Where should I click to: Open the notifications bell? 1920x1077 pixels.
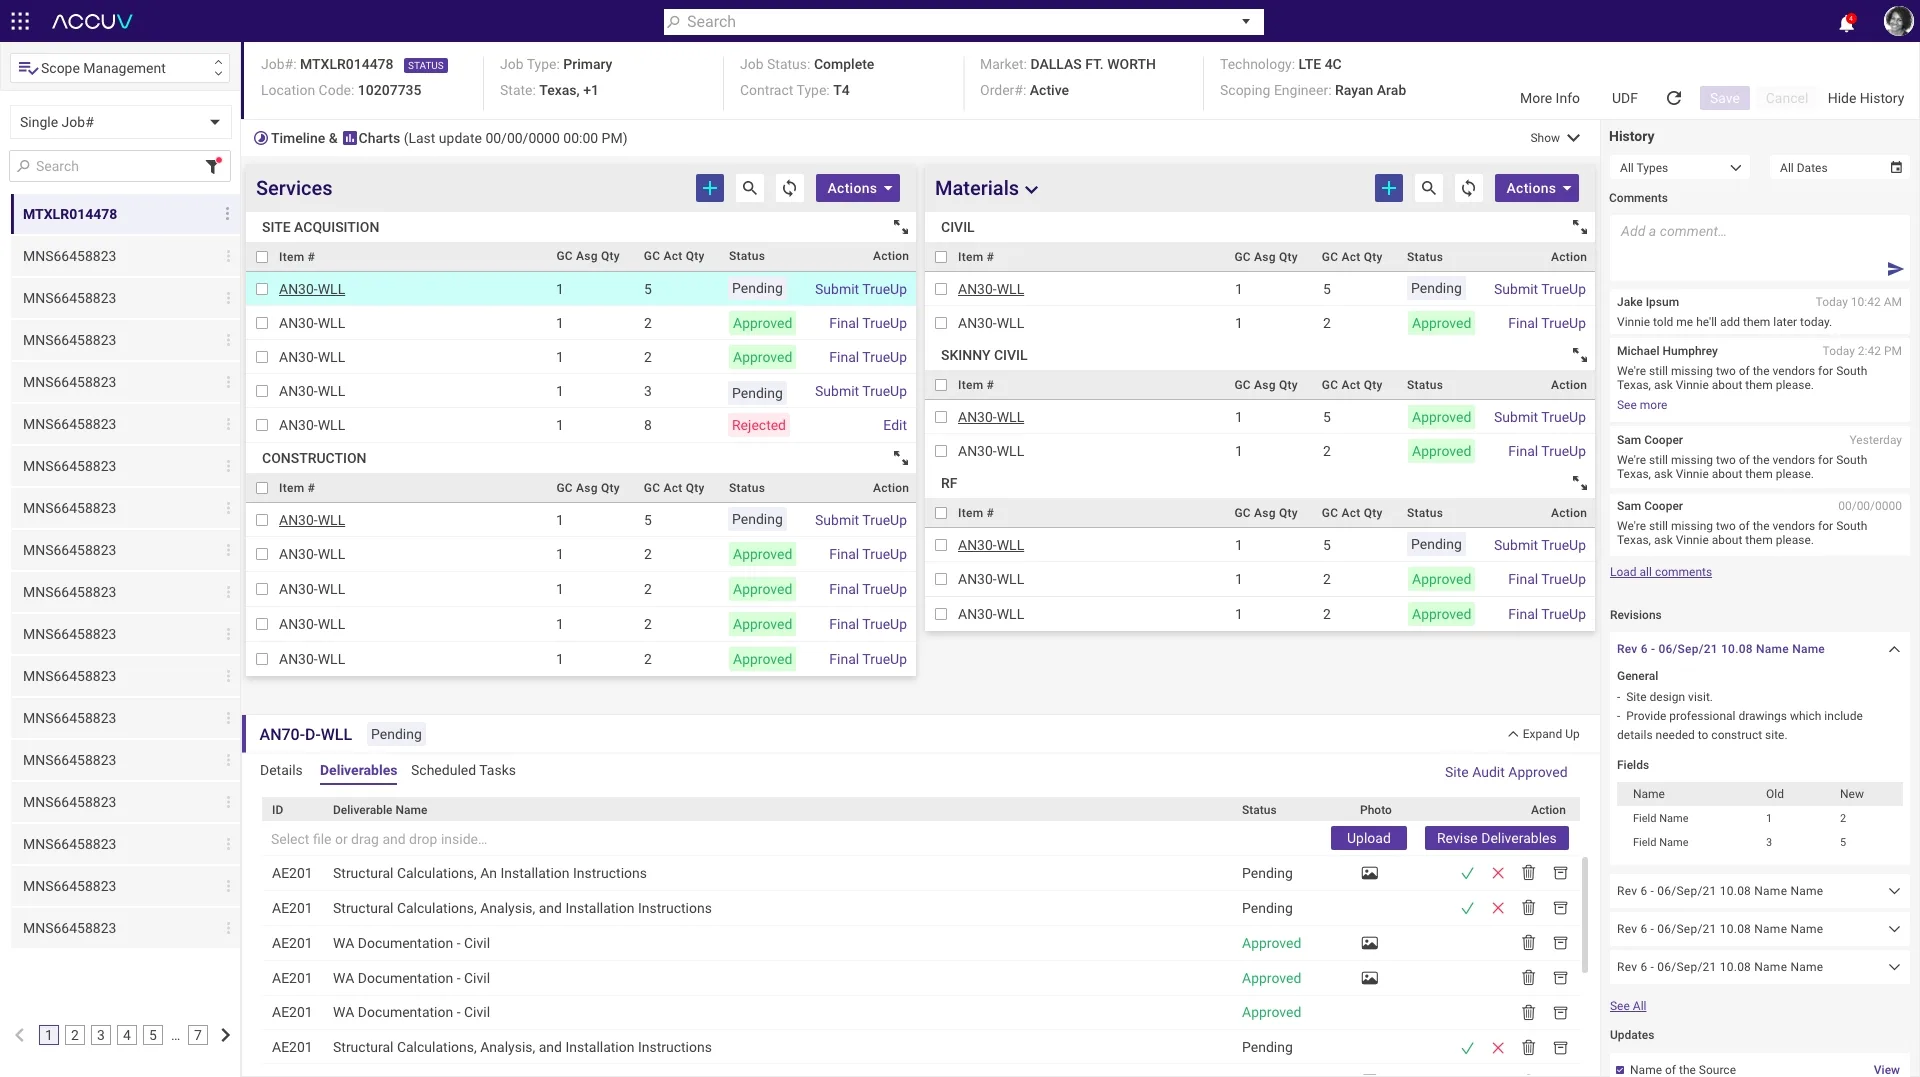(1846, 22)
